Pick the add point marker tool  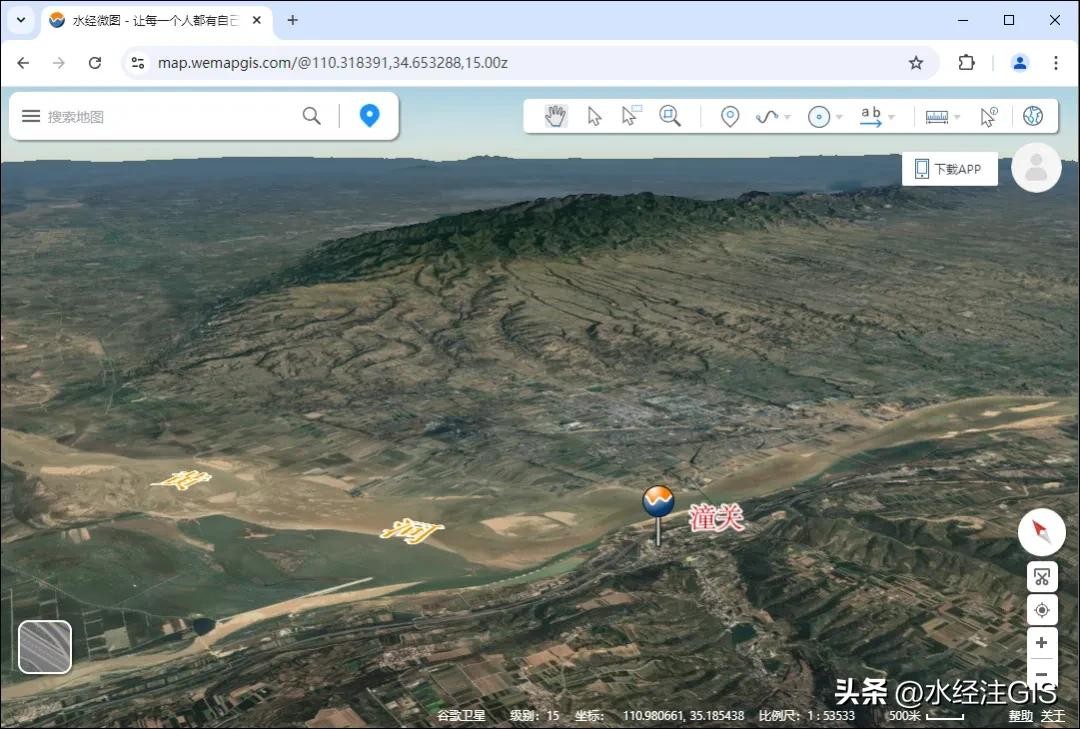730,116
